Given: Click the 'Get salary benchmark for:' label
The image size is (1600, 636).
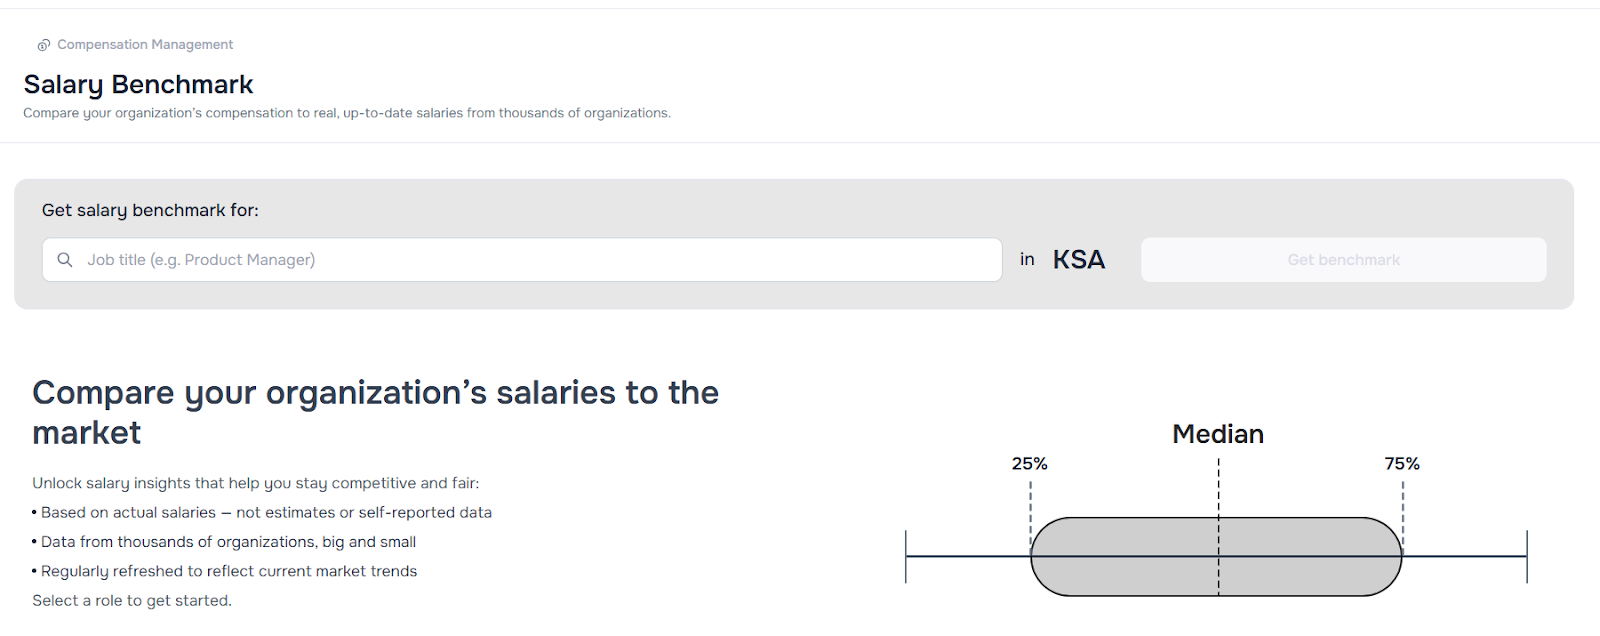Looking at the screenshot, I should 150,210.
